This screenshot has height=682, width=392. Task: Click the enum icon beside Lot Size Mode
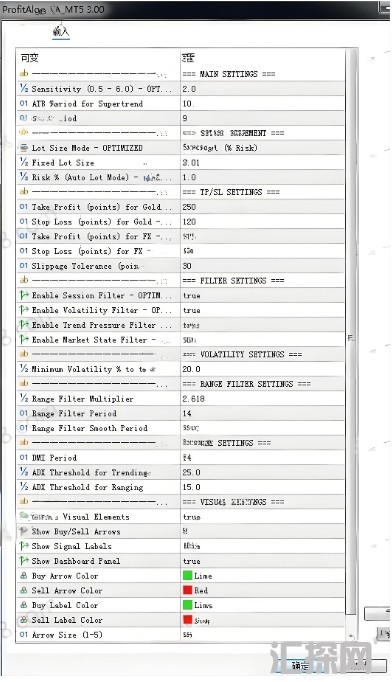(x=24, y=147)
